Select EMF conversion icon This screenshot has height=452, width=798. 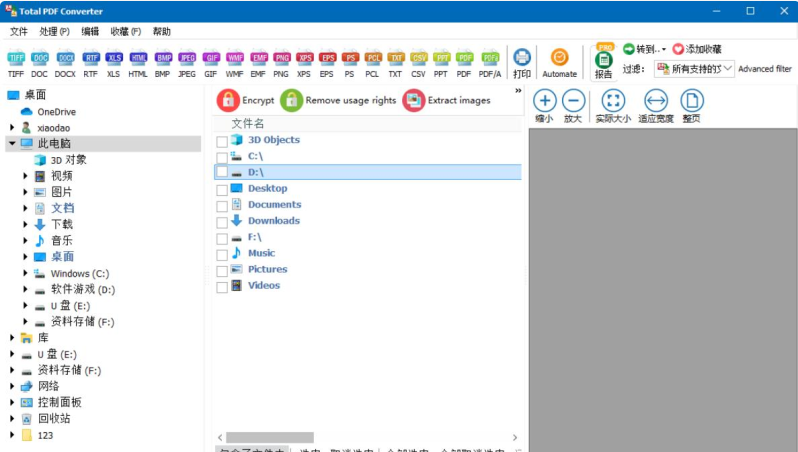(259, 64)
